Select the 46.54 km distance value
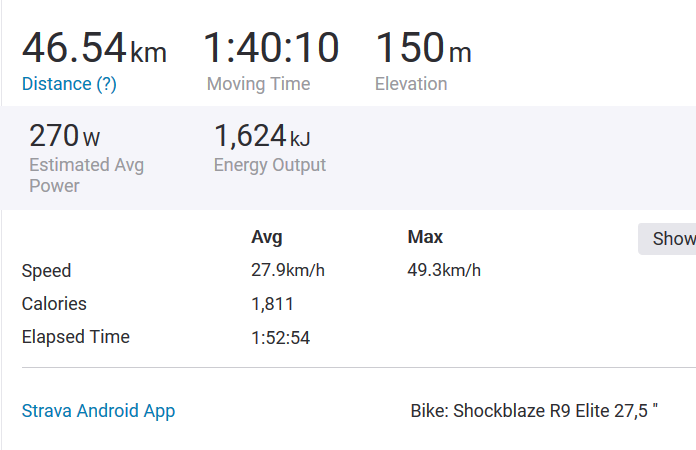This screenshot has width=696, height=450. (x=94, y=48)
